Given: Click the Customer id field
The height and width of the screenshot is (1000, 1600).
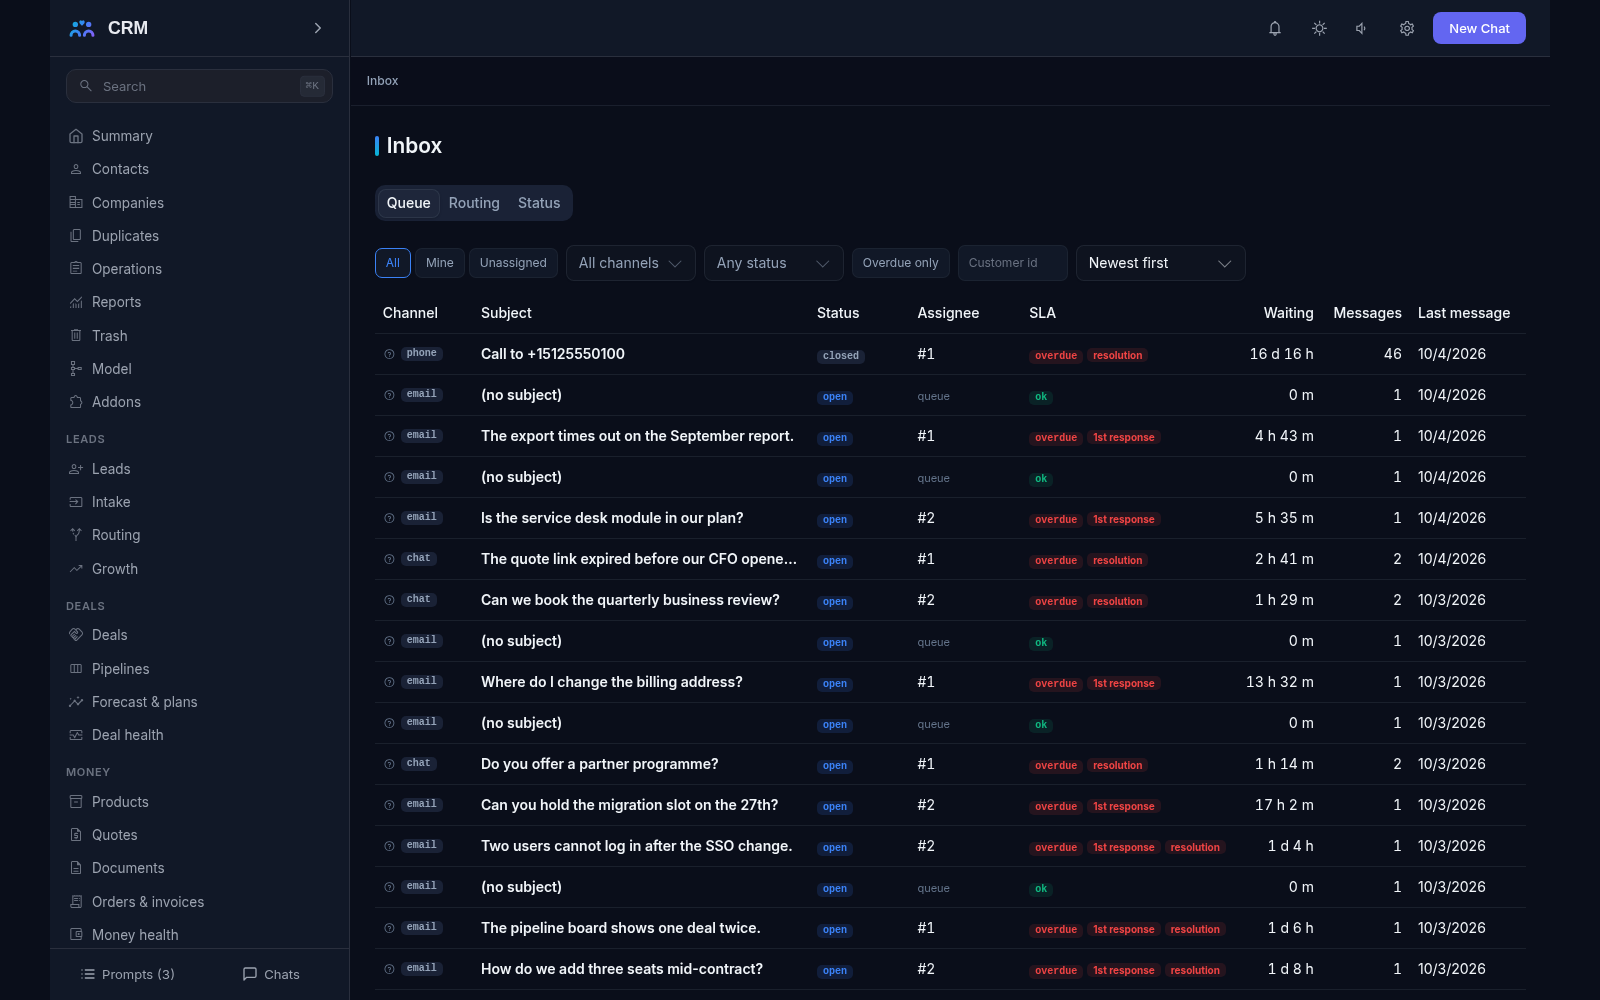Looking at the screenshot, I should 1013,263.
